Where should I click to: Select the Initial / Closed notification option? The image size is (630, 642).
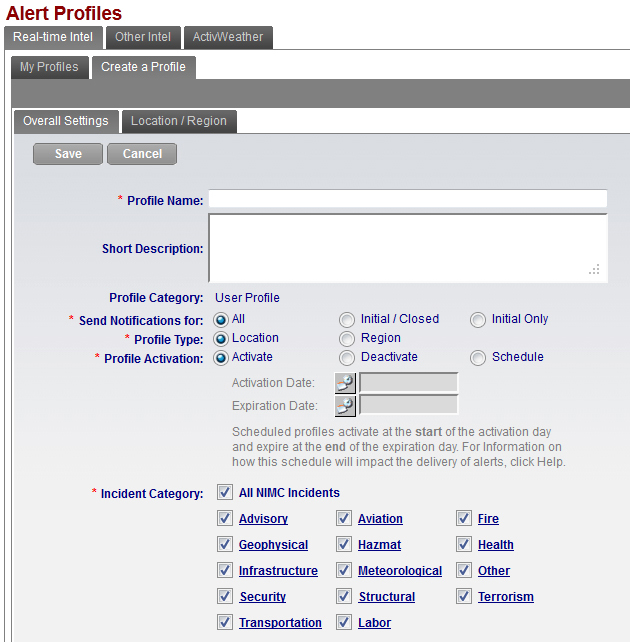pos(346,320)
